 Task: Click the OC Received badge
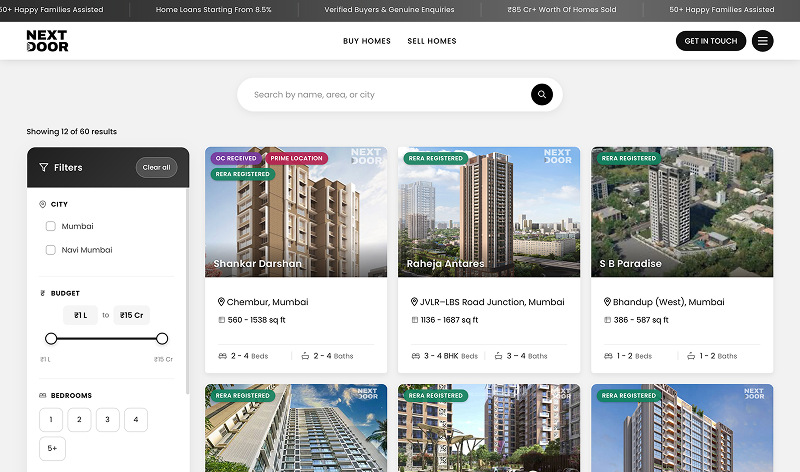[x=236, y=158]
